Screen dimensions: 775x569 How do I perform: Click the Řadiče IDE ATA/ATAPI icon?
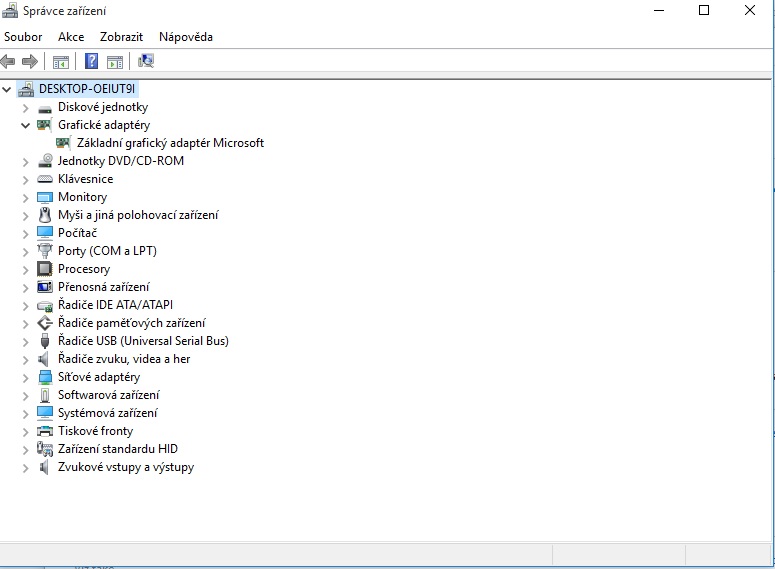point(45,306)
